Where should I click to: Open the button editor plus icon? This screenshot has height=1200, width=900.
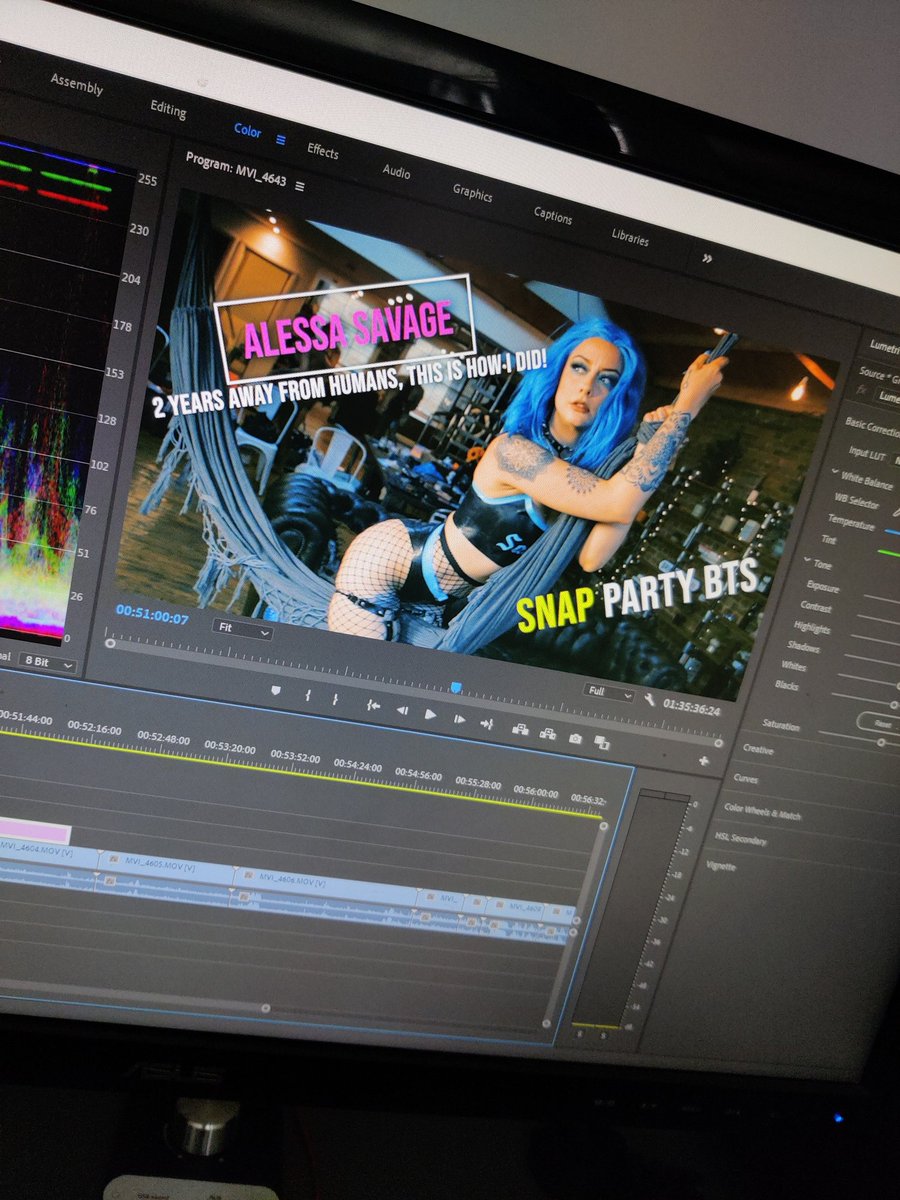703,761
